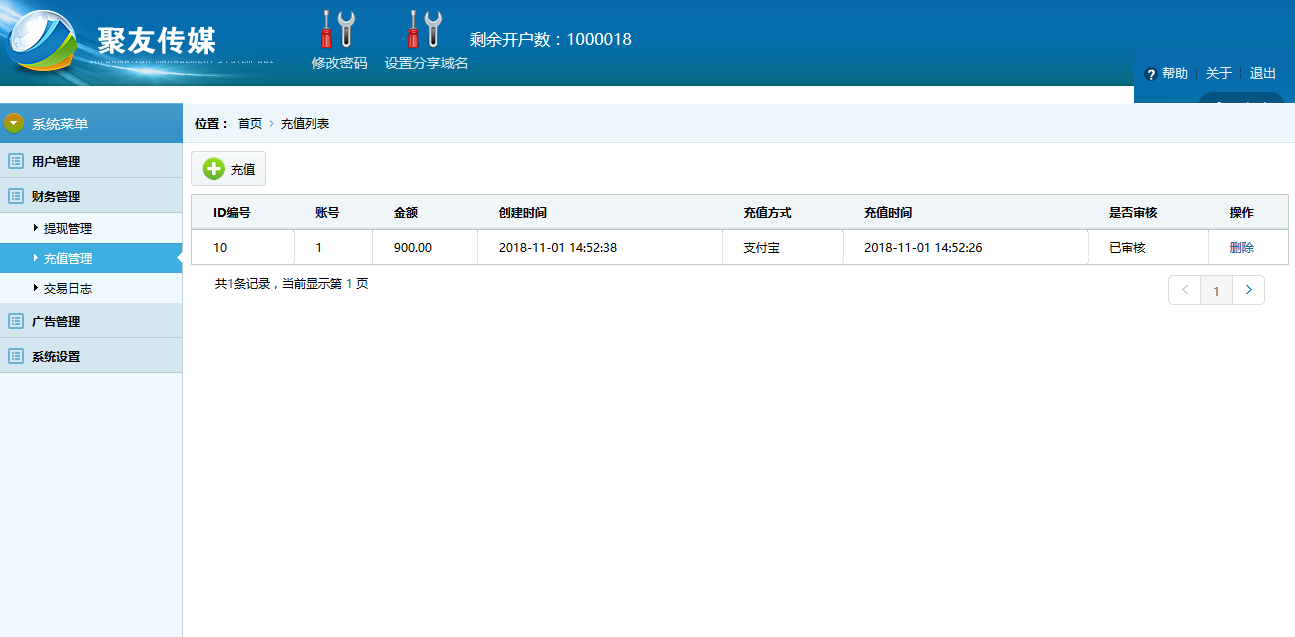Click the amount cell 900.00
The width and height of the screenshot is (1295, 637).
point(413,248)
